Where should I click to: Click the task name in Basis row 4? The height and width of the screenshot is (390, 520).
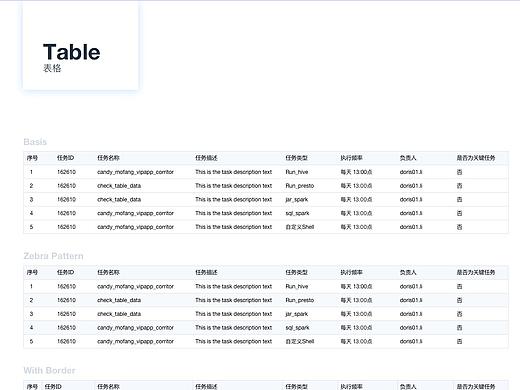[135, 213]
